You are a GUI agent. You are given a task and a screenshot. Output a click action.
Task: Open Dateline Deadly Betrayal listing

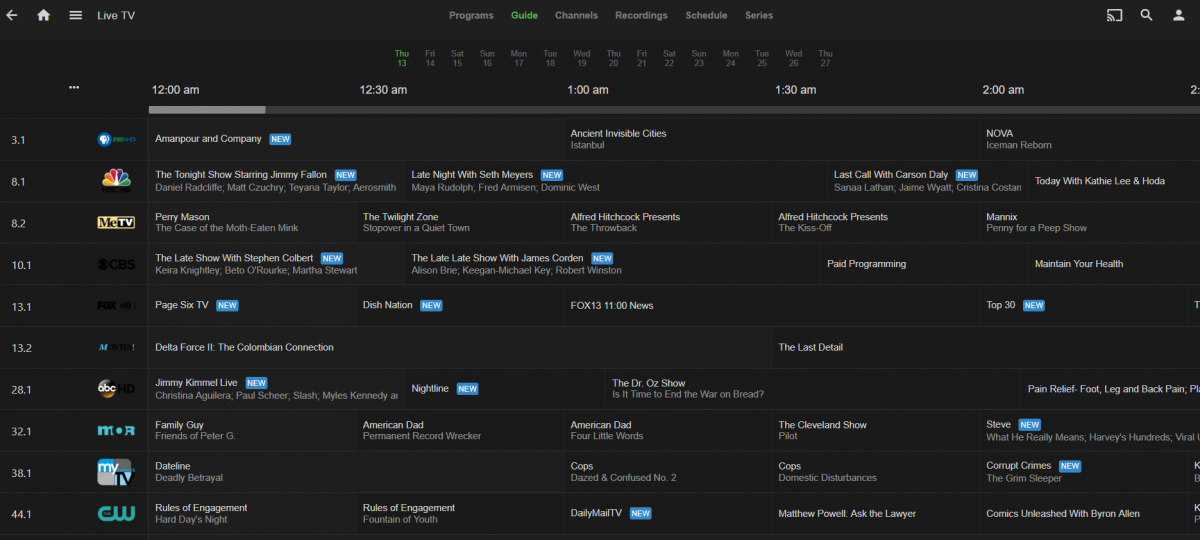click(355, 472)
